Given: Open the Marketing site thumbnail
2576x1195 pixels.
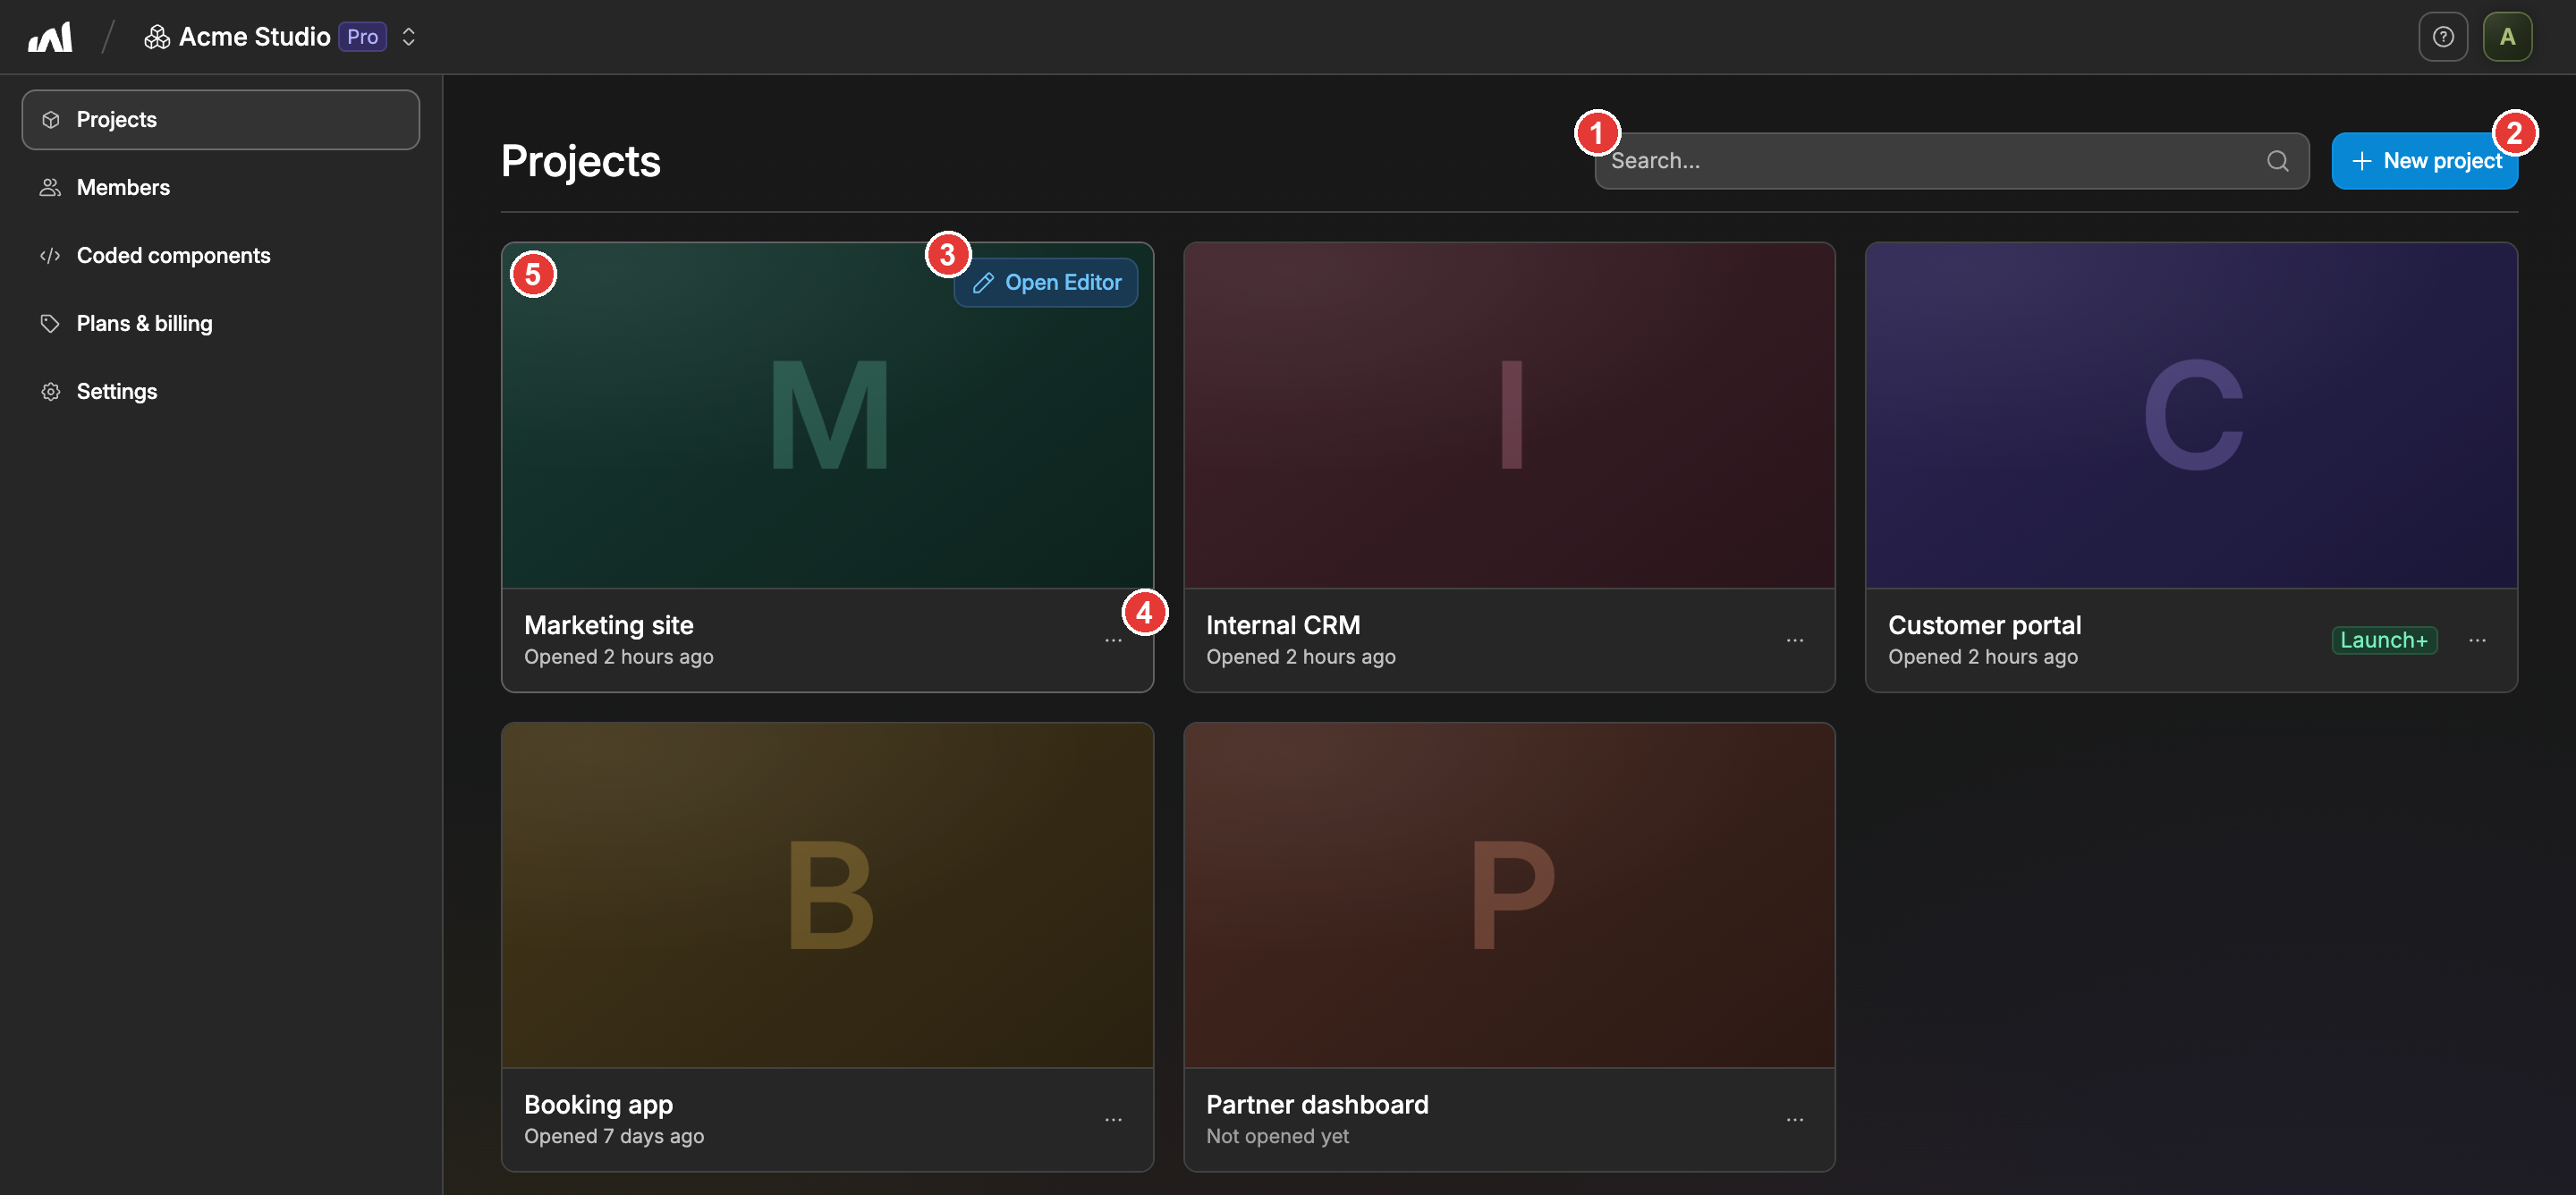Looking at the screenshot, I should point(827,416).
